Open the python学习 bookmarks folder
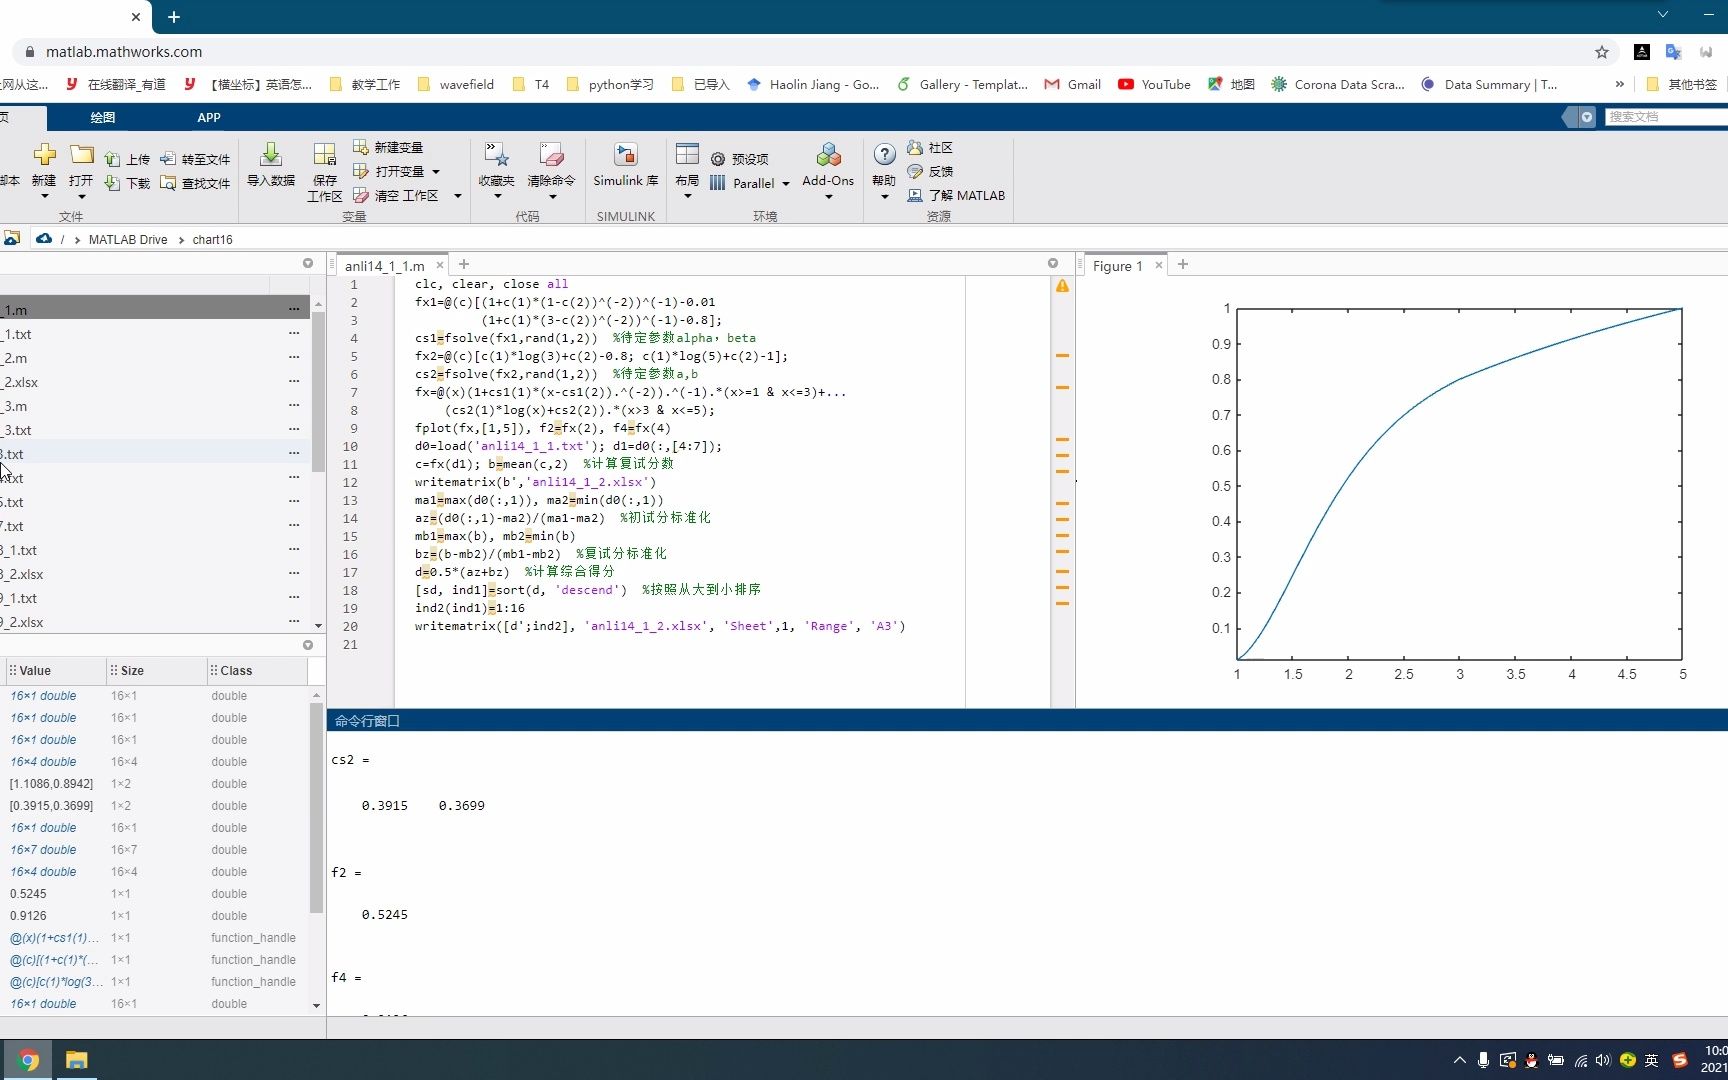 point(609,84)
